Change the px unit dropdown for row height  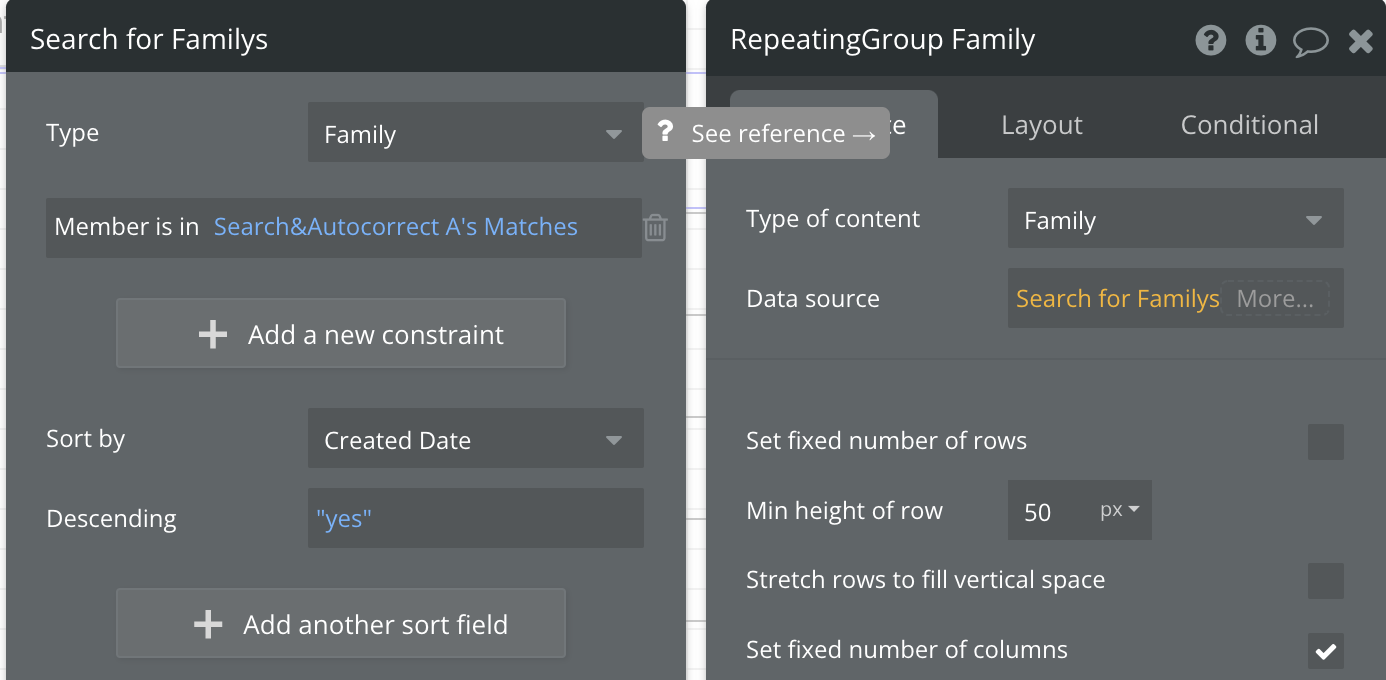point(1120,511)
